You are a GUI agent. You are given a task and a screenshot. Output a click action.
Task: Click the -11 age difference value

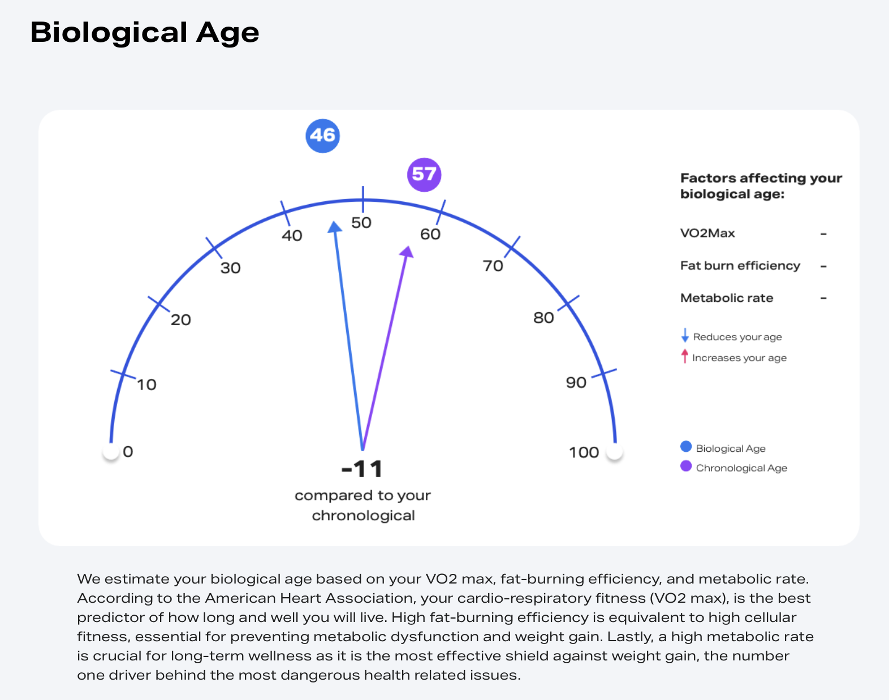tap(362, 469)
